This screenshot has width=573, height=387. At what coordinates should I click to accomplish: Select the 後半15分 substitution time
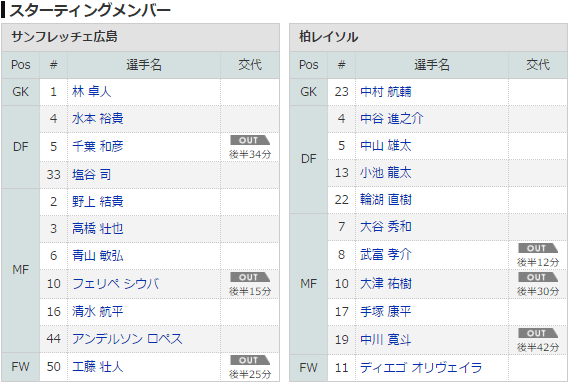click(x=250, y=292)
